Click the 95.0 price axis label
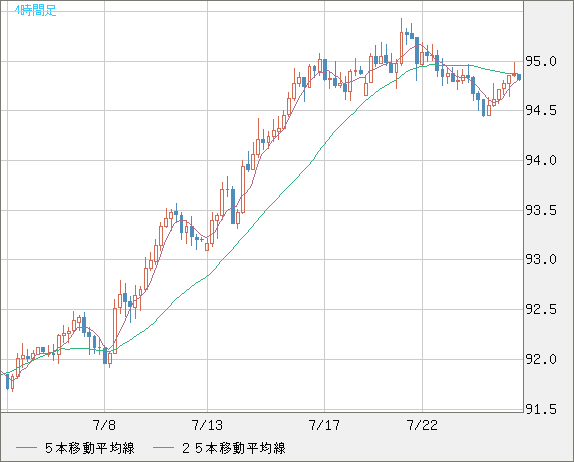Viewport: 574px width, 462px height. pyautogui.click(x=541, y=62)
